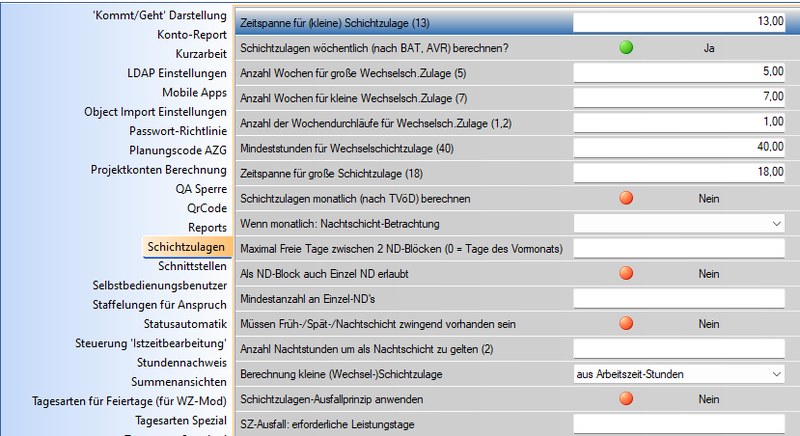
Task: Click the 'Mindestanzahl an Einzel-ND's' input field
Action: click(x=680, y=298)
